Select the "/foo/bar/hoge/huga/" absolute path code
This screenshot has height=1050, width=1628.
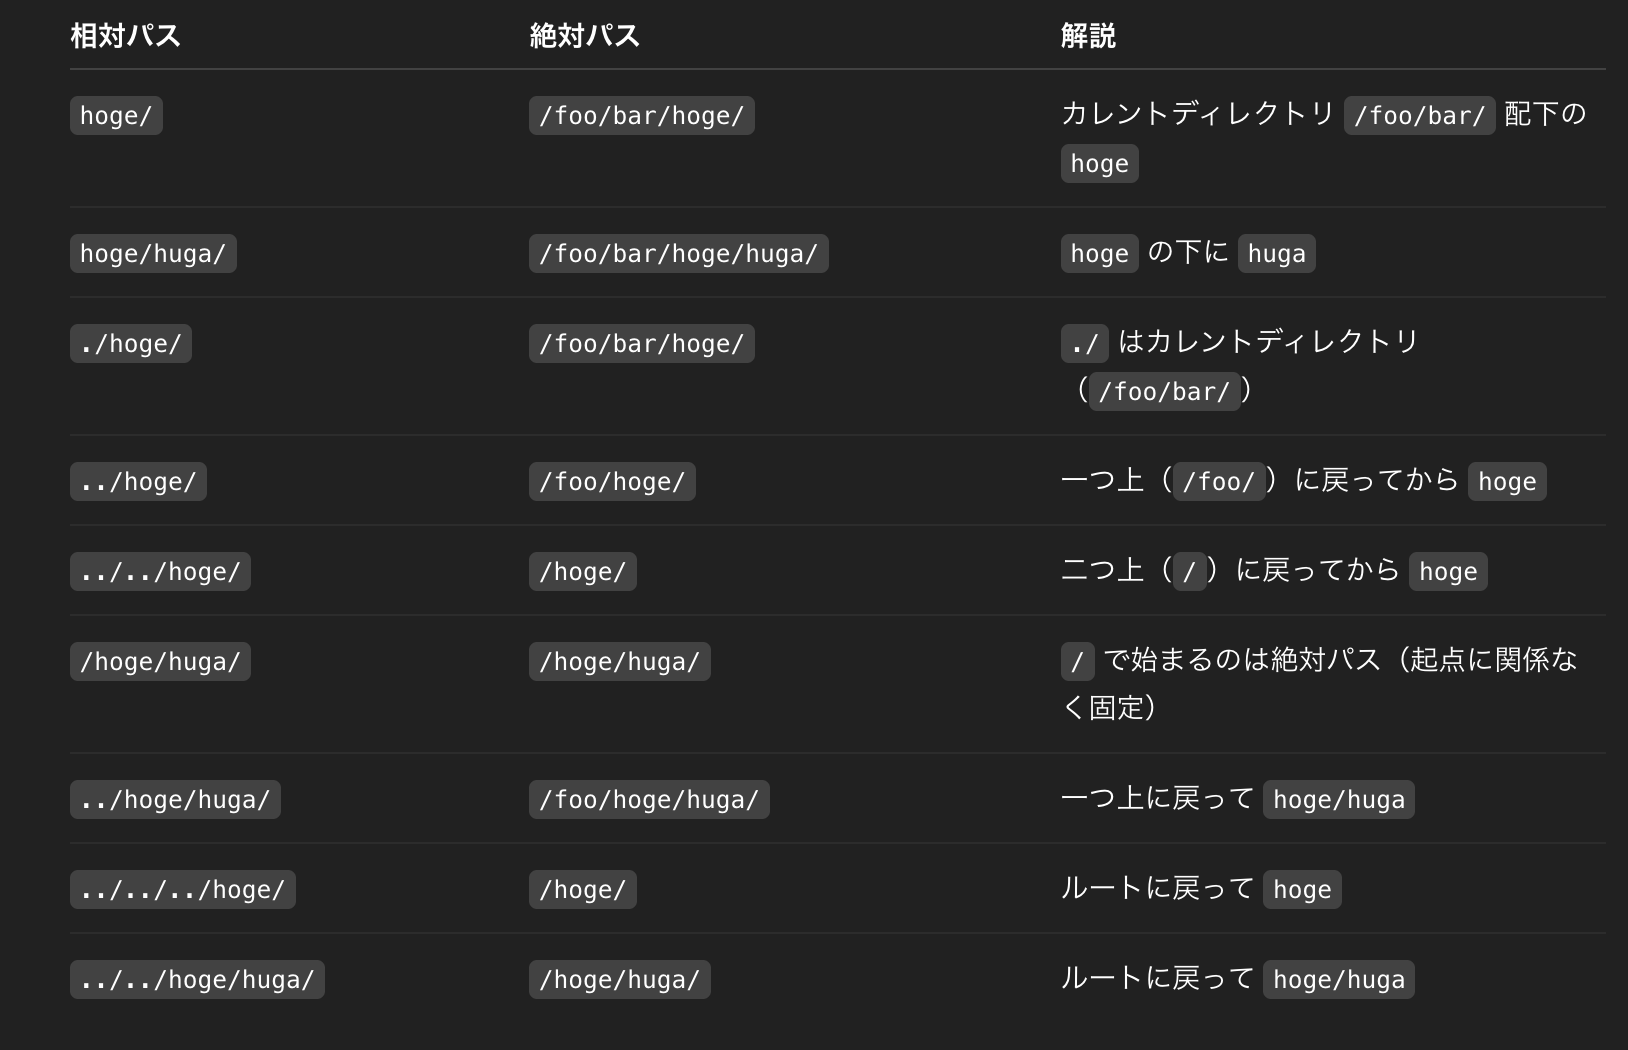678,254
